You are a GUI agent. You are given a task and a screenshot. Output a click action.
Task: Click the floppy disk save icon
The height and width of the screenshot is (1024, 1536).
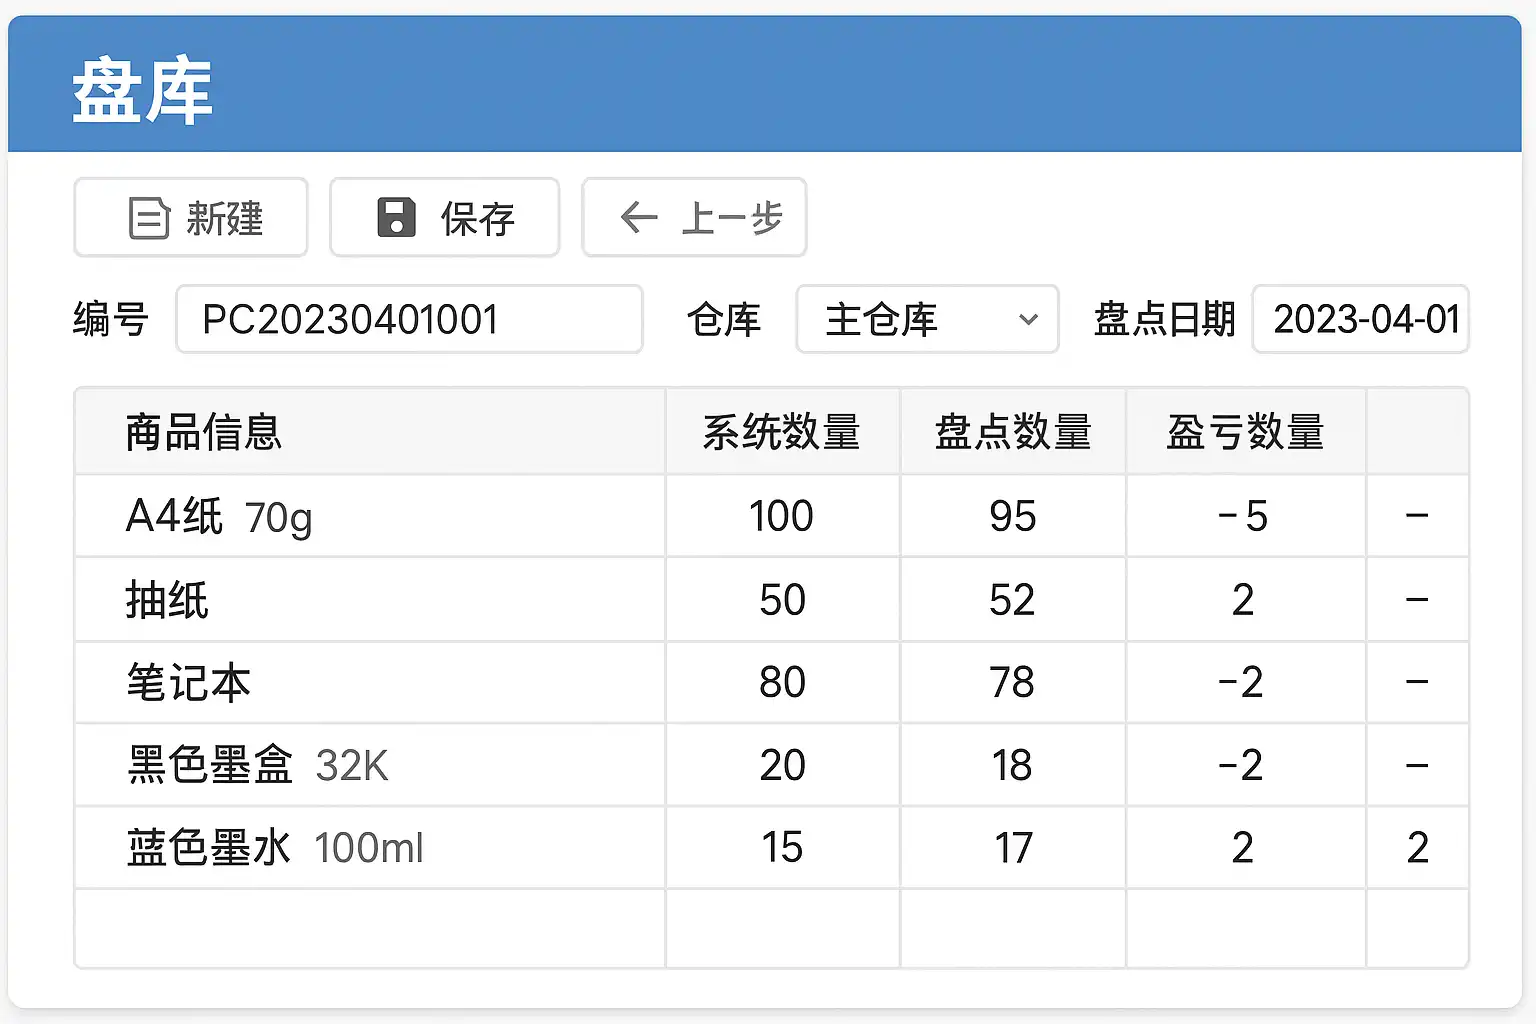[x=396, y=217]
